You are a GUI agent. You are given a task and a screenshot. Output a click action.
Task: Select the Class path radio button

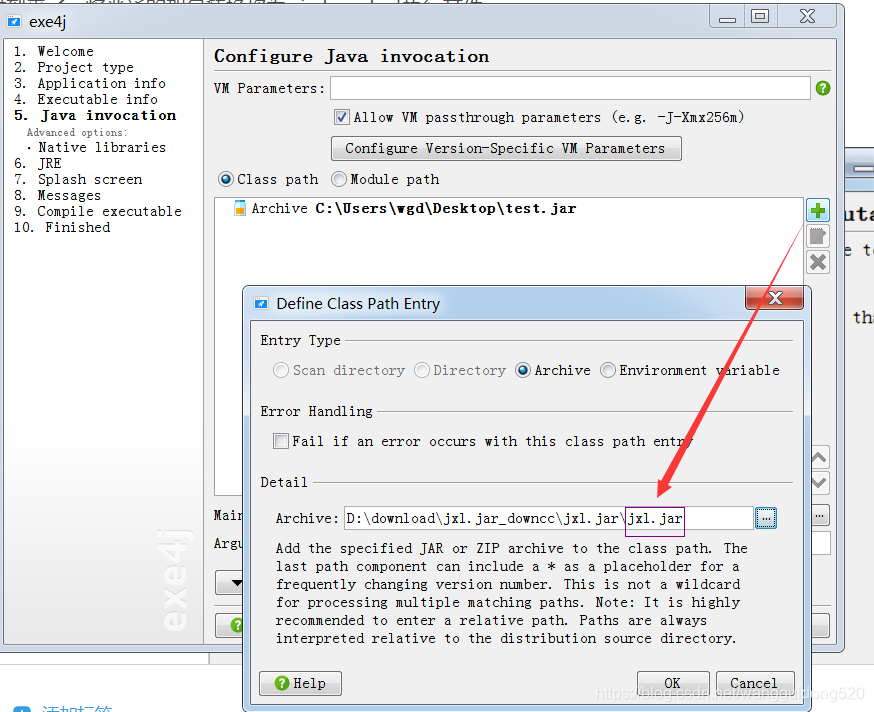coord(226,179)
